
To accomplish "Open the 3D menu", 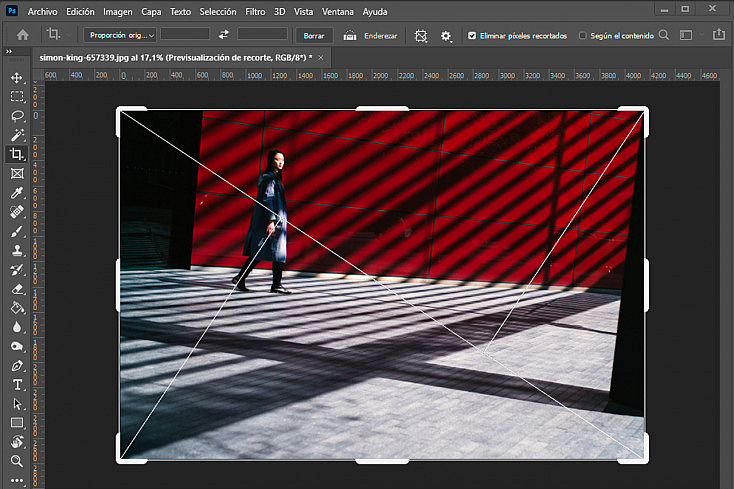I will coord(279,12).
